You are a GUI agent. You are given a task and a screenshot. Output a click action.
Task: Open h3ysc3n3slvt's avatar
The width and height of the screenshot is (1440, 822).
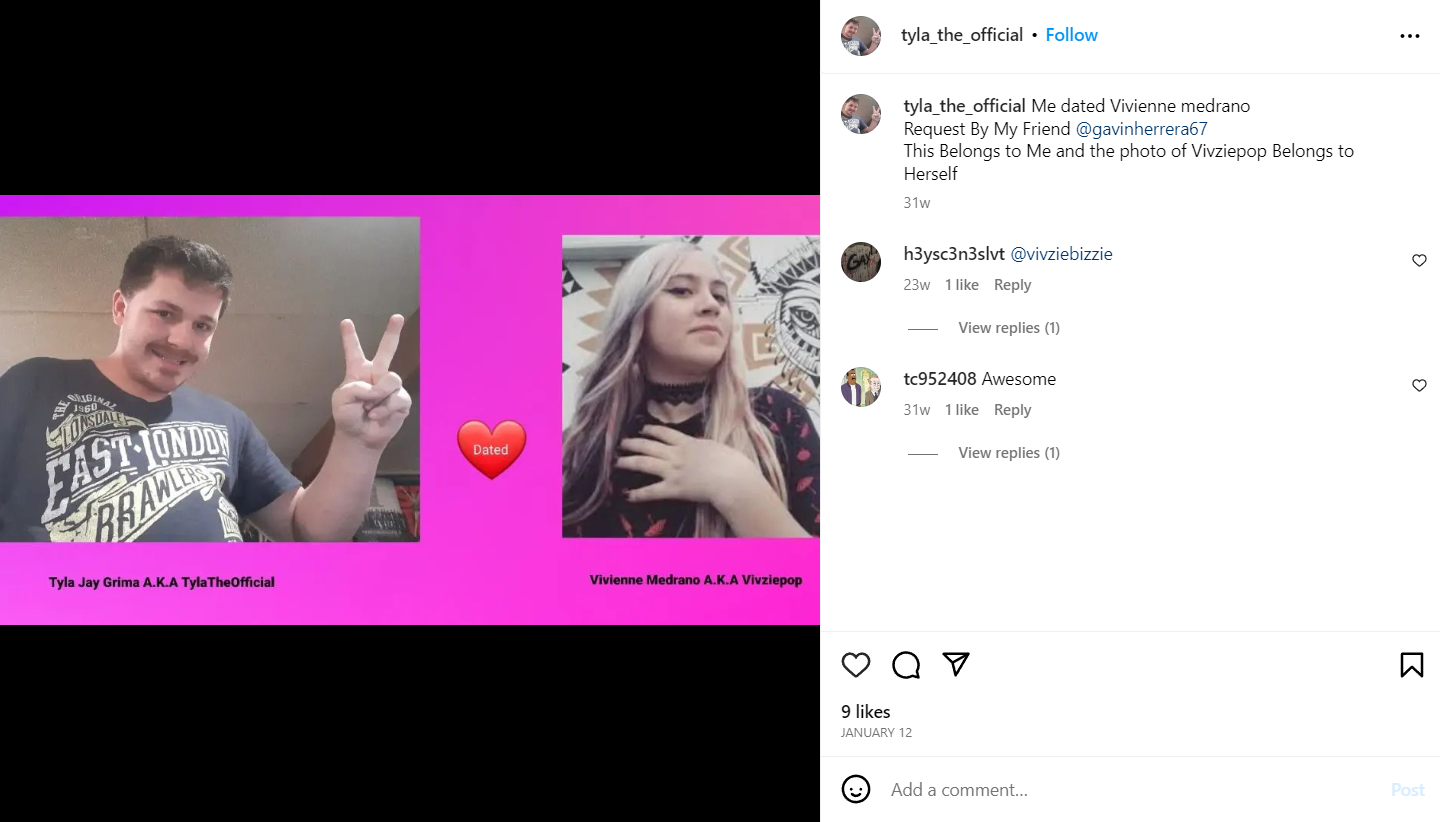pyautogui.click(x=861, y=262)
